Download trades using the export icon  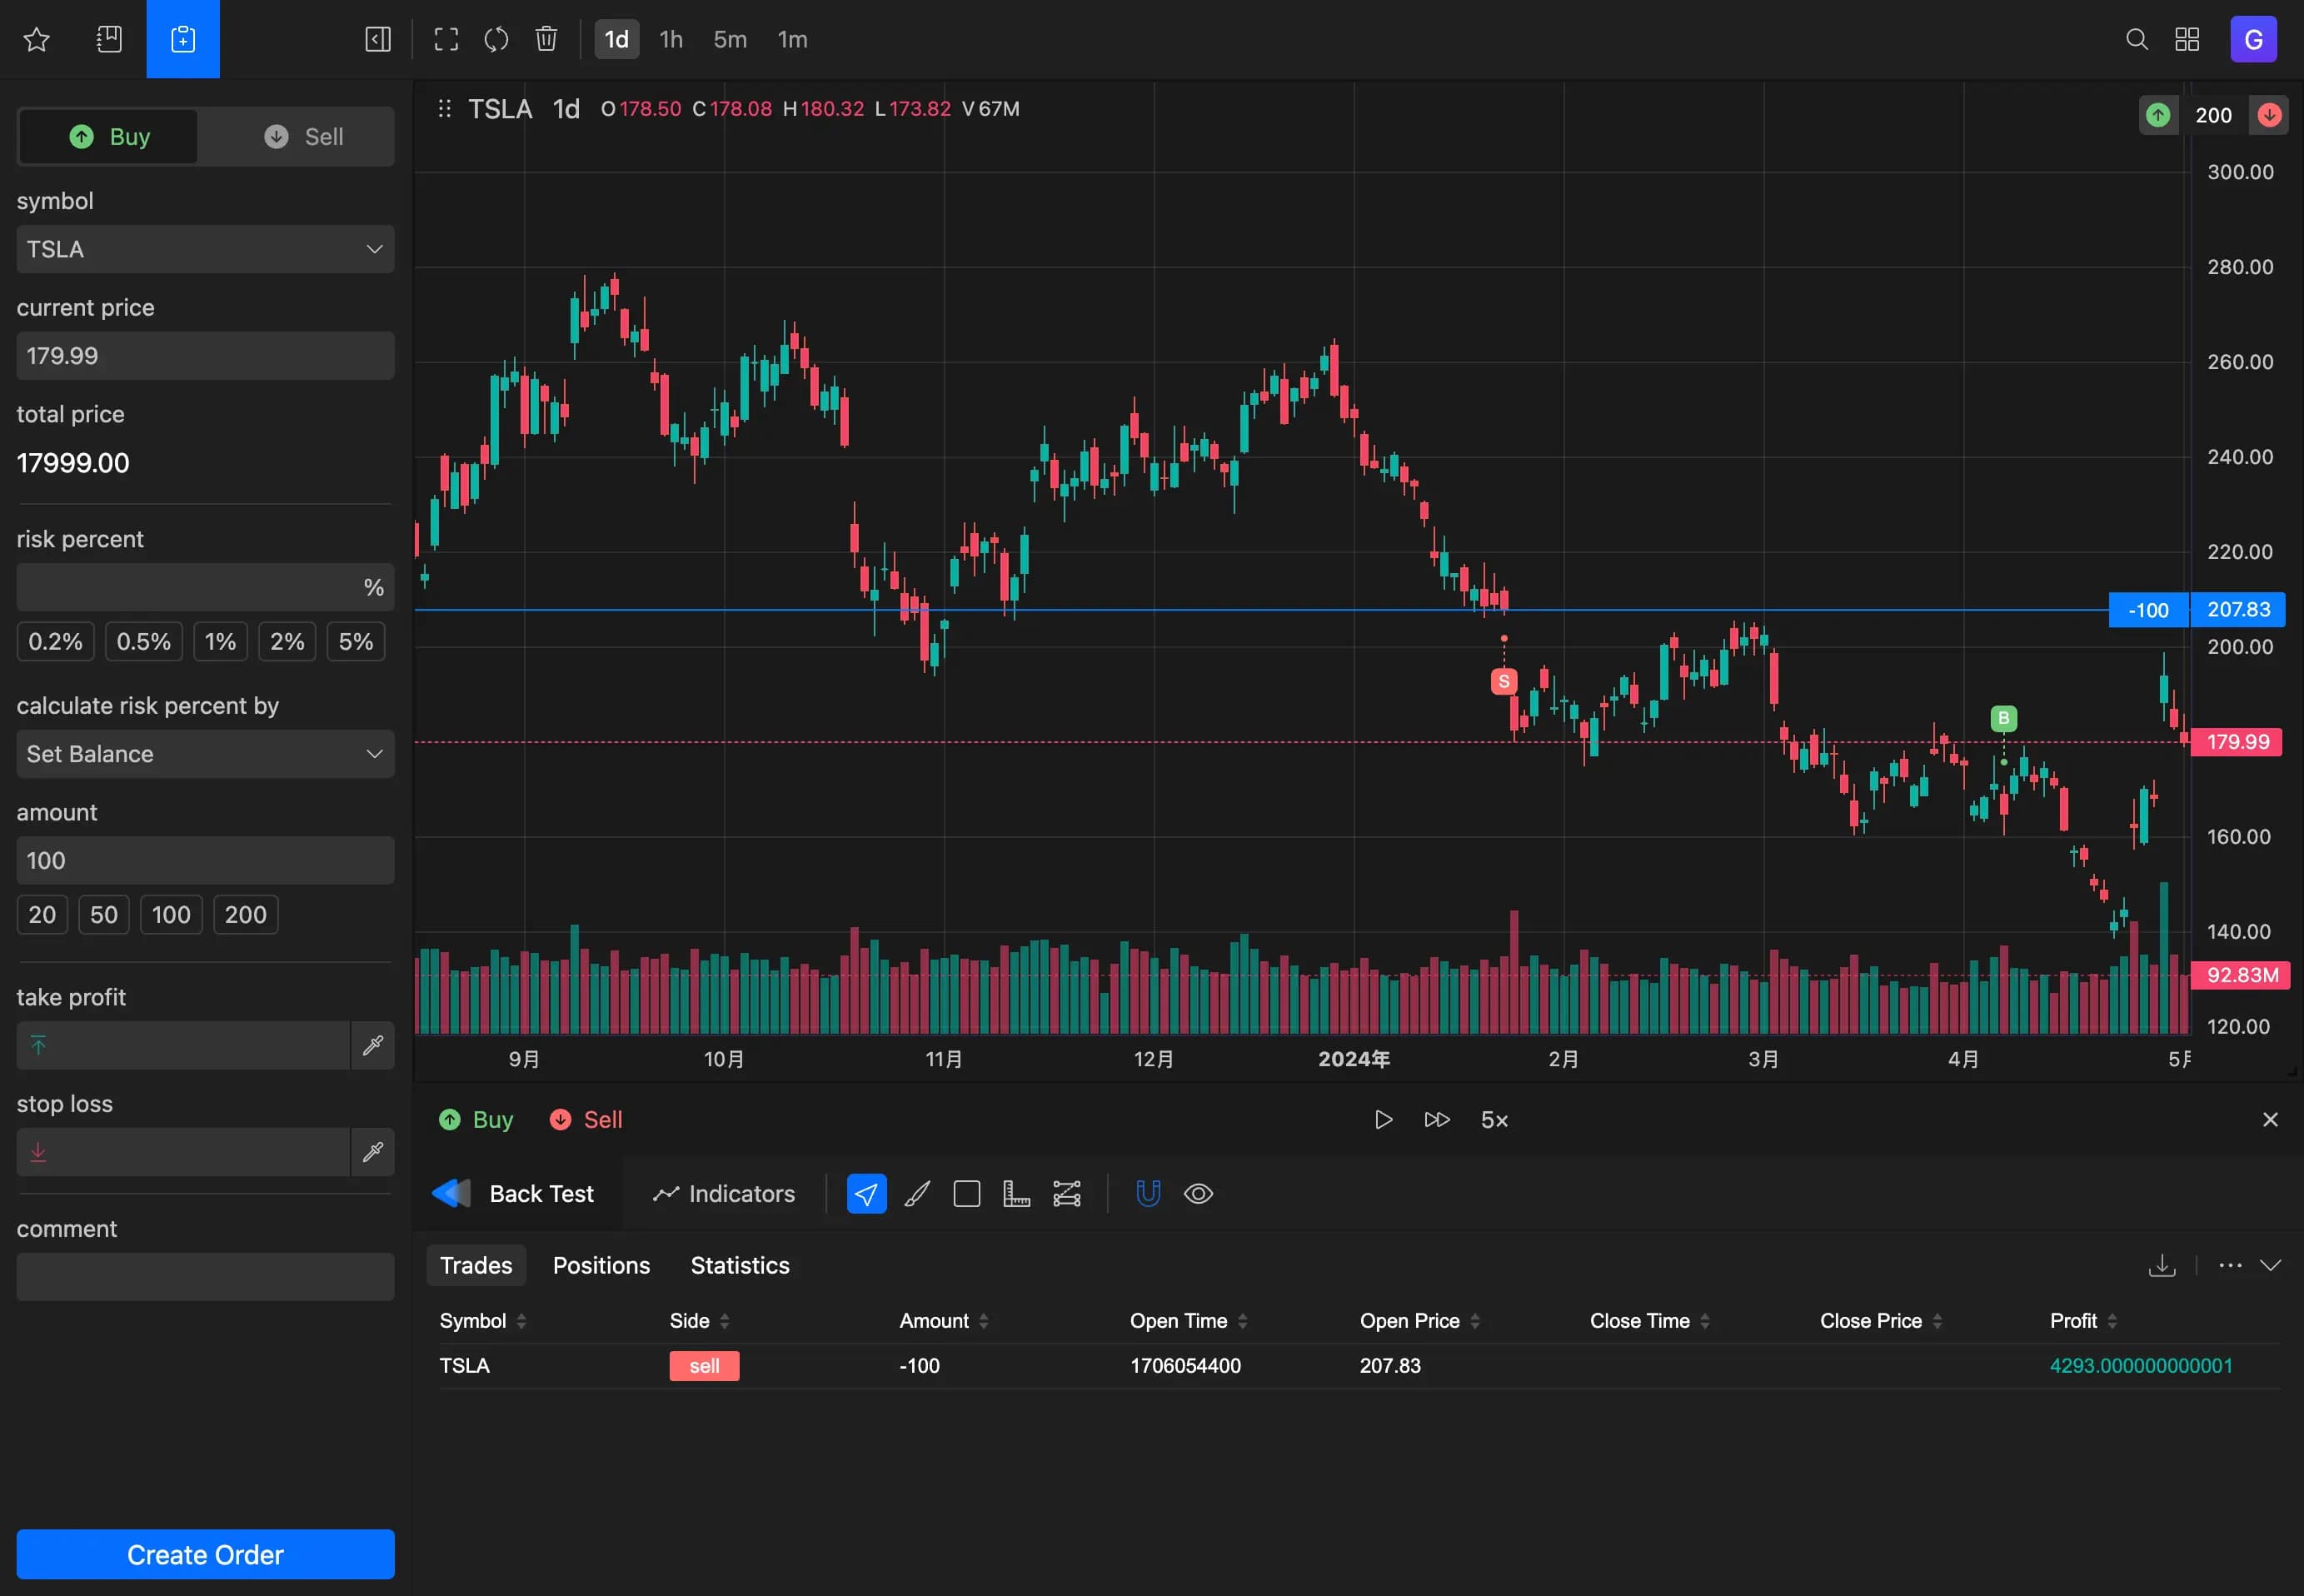[x=2162, y=1265]
